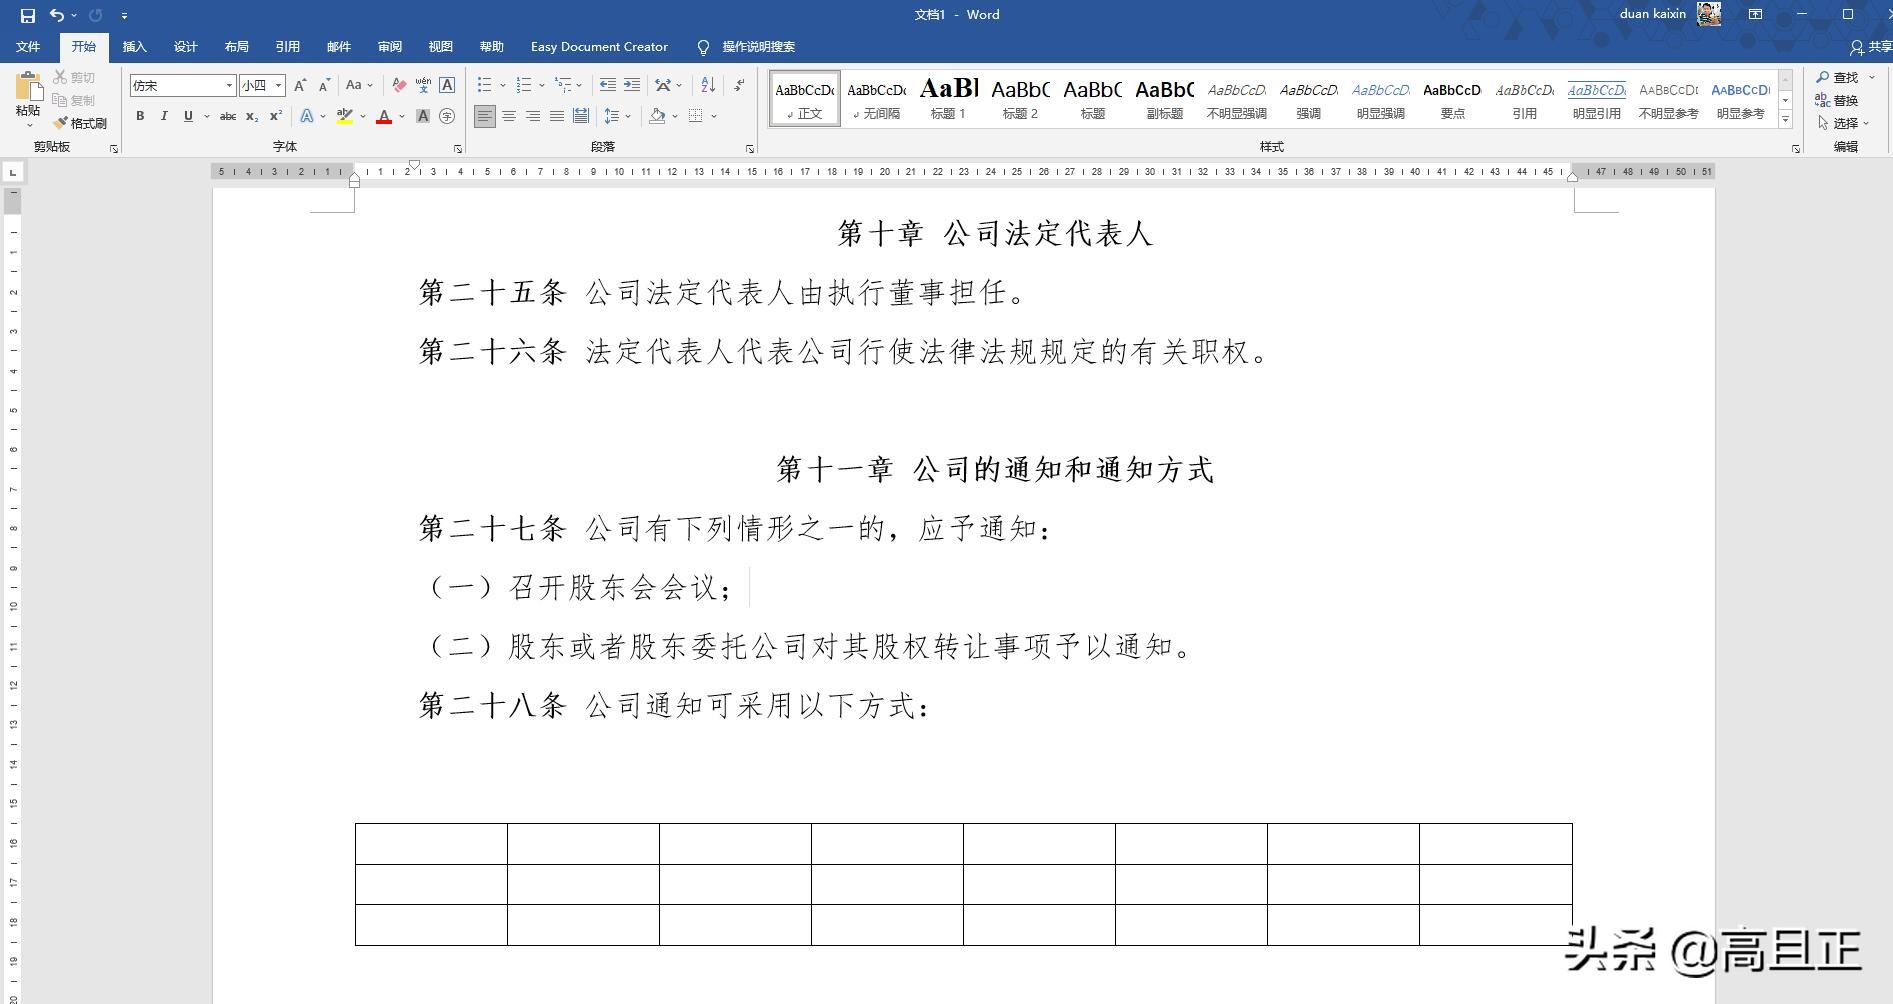Image resolution: width=1893 pixels, height=1004 pixels.
Task: Center align the paragraph
Action: click(510, 116)
